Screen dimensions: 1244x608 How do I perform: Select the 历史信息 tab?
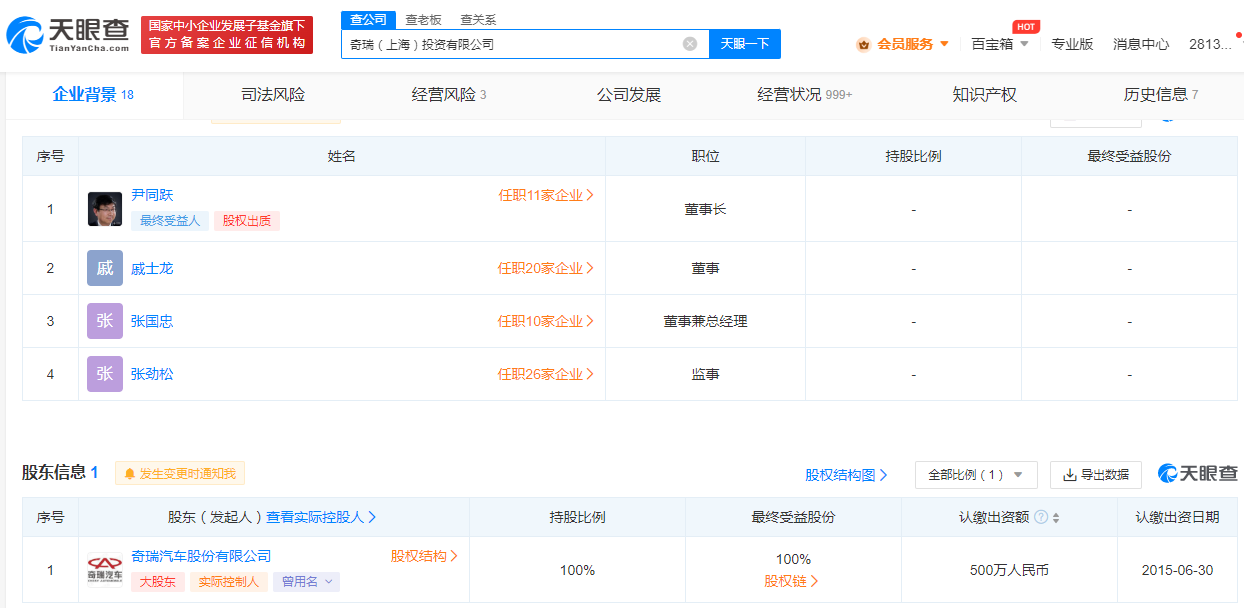1161,95
